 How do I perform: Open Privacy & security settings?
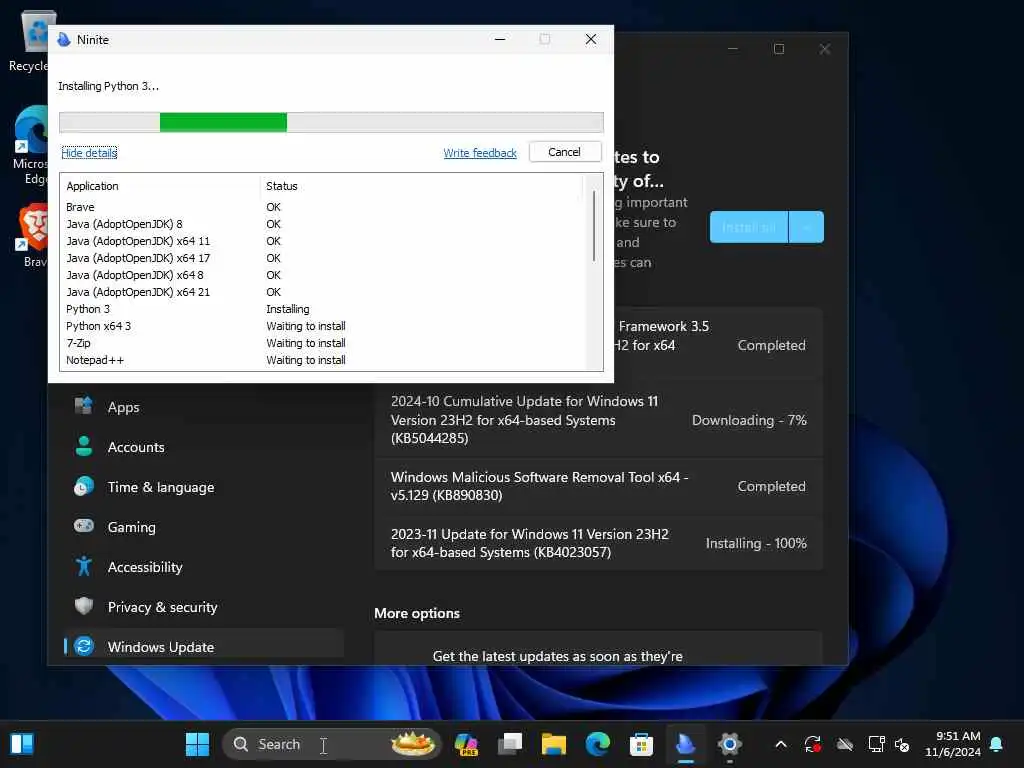204,607
